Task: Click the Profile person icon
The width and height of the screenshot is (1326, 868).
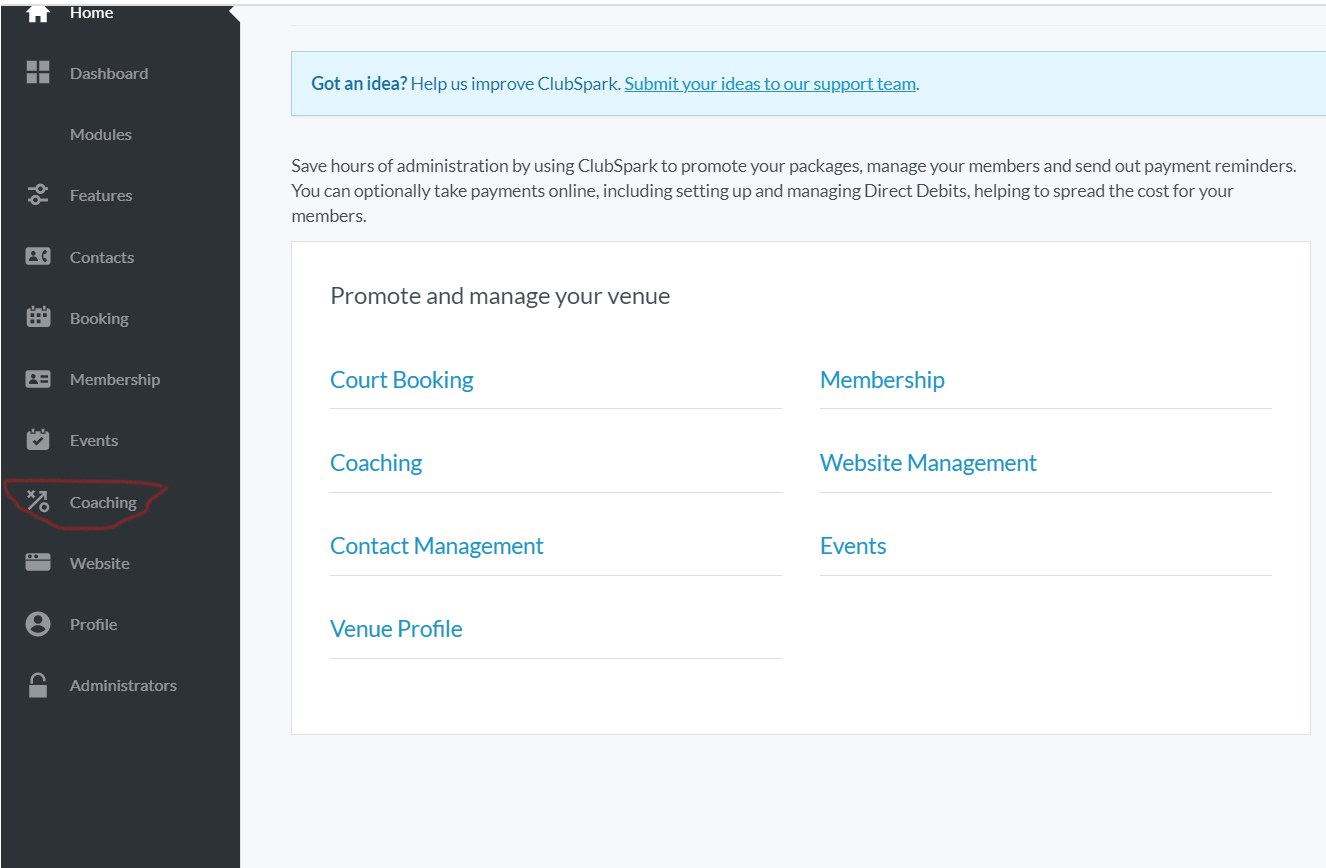Action: tap(37, 624)
